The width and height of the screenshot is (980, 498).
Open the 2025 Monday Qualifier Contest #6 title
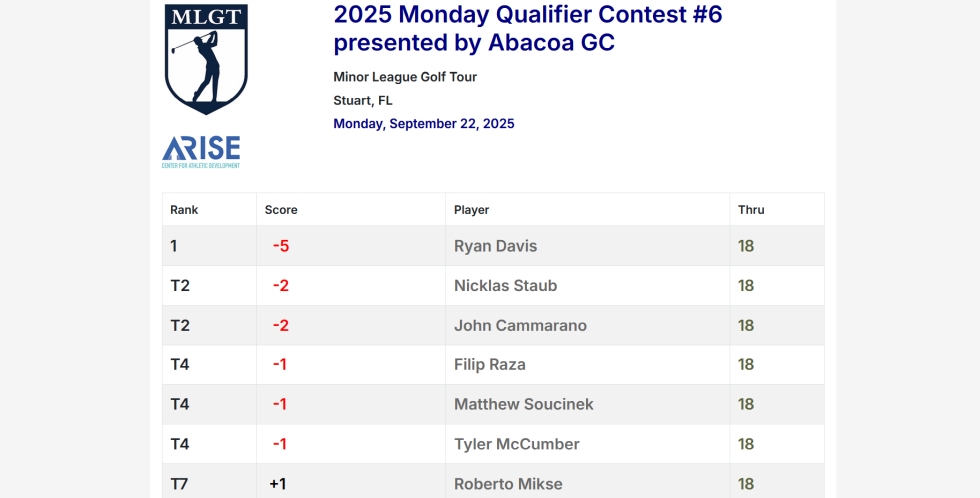coord(527,28)
